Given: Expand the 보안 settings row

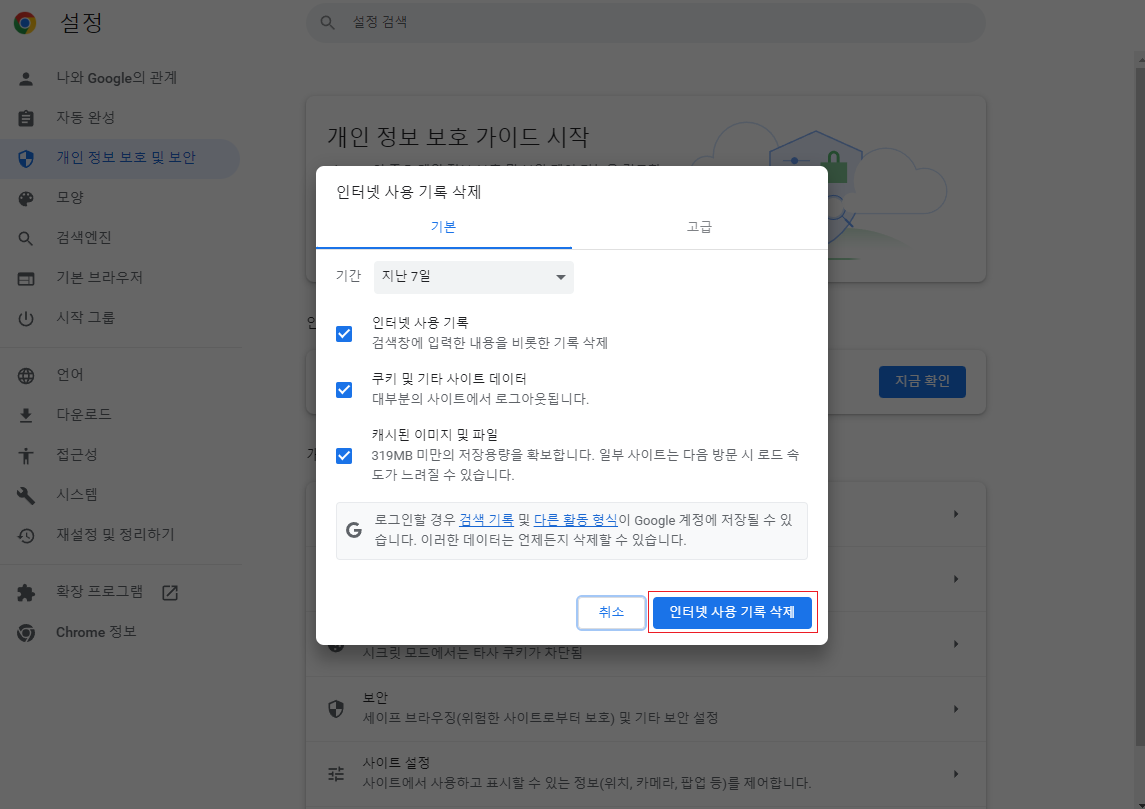Looking at the screenshot, I should 644,708.
